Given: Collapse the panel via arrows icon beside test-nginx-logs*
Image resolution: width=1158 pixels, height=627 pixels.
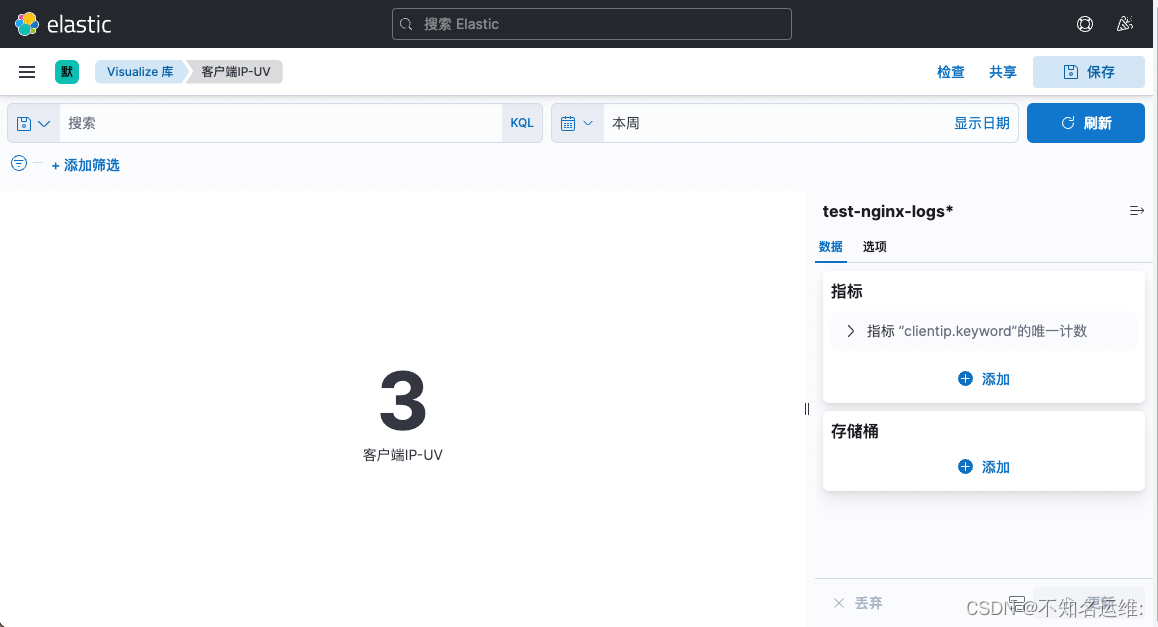Looking at the screenshot, I should tap(1136, 210).
